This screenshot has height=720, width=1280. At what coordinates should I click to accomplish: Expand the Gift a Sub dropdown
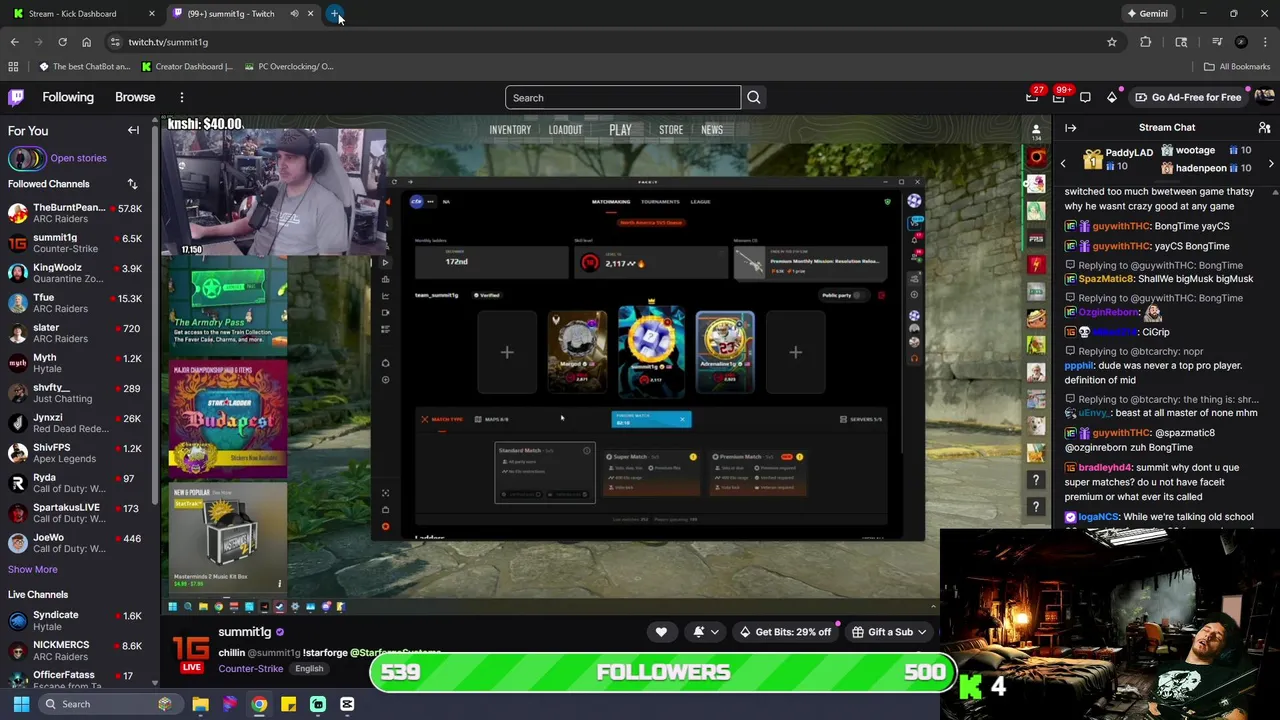922,632
